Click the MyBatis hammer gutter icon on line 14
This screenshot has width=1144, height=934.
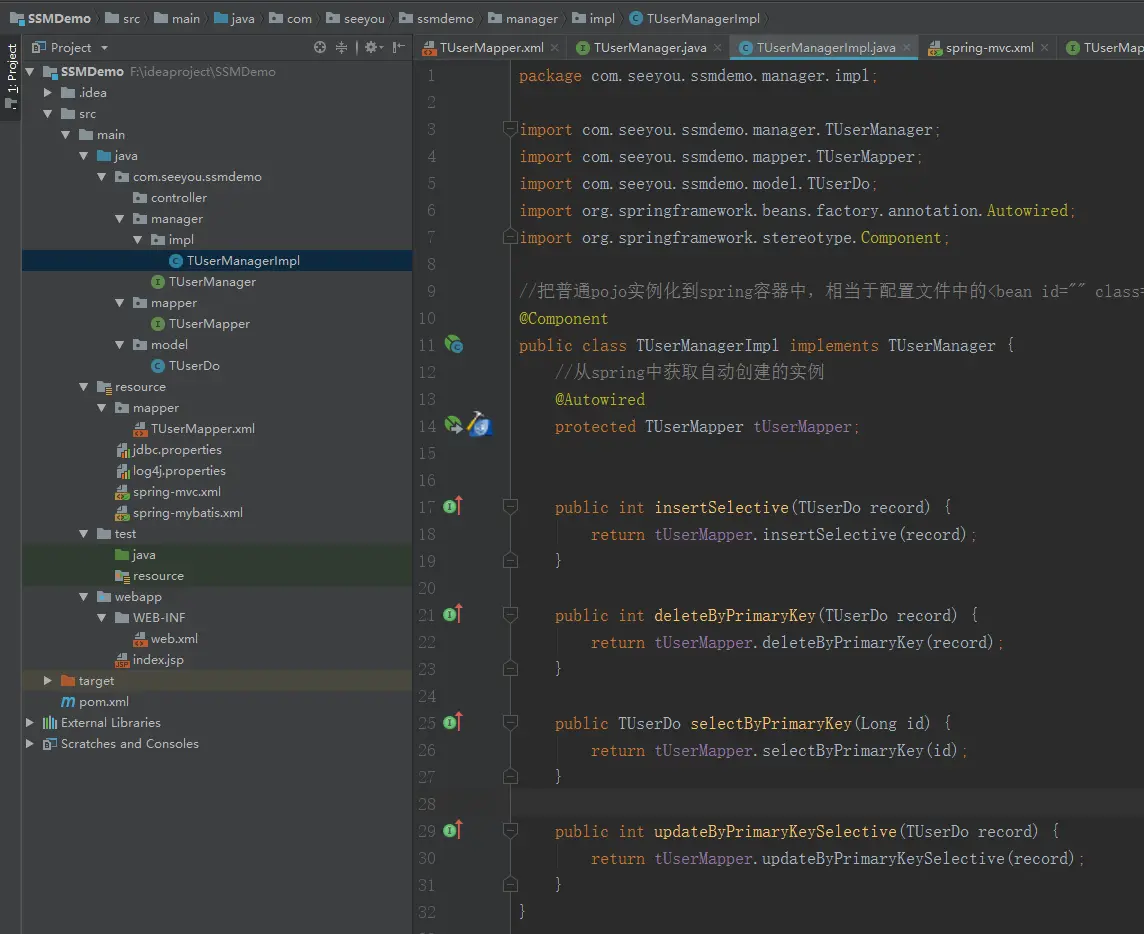[x=479, y=425]
